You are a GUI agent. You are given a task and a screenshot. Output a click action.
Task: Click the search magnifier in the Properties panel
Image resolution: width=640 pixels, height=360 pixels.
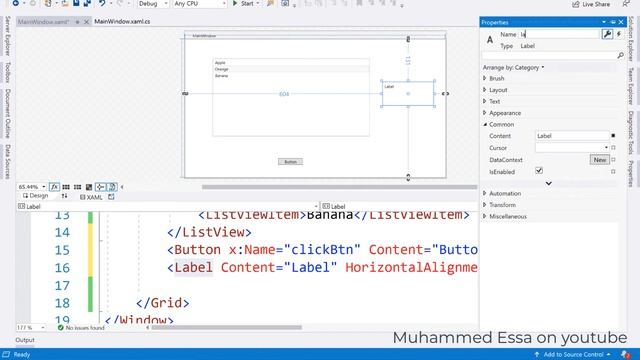pos(620,55)
